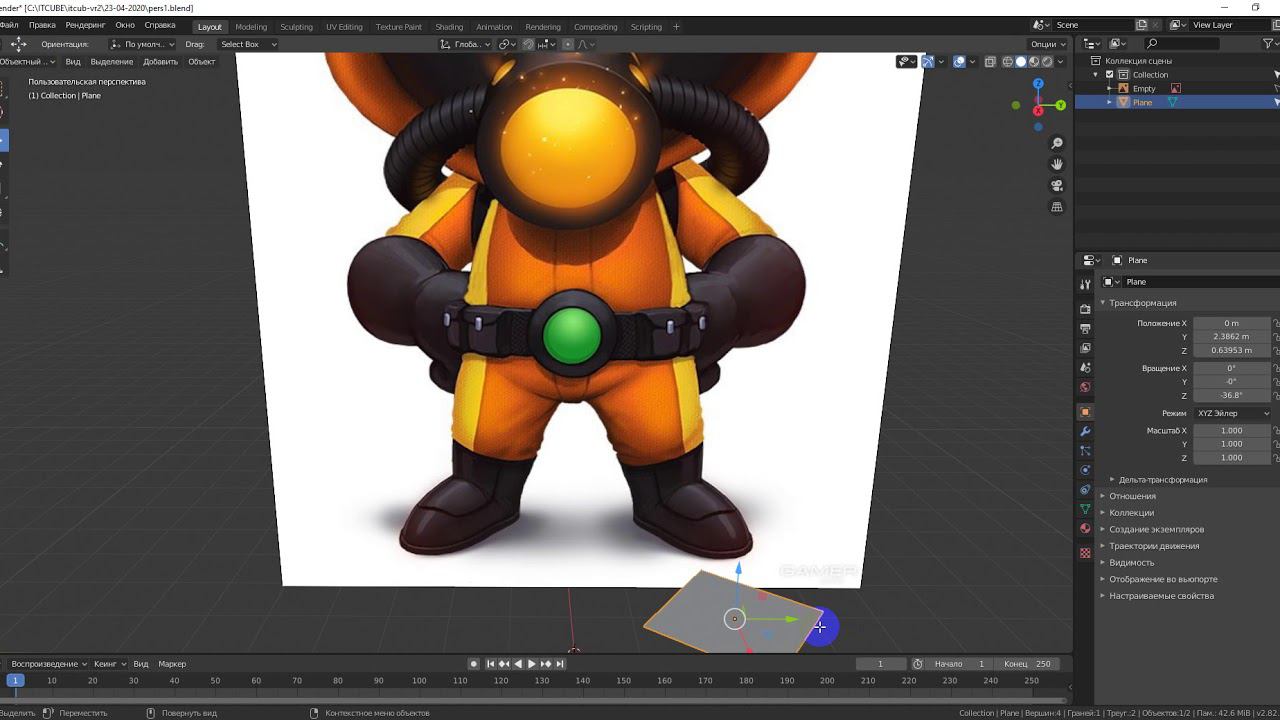
Task: Open the Object Data green triangle tab
Action: click(1085, 509)
